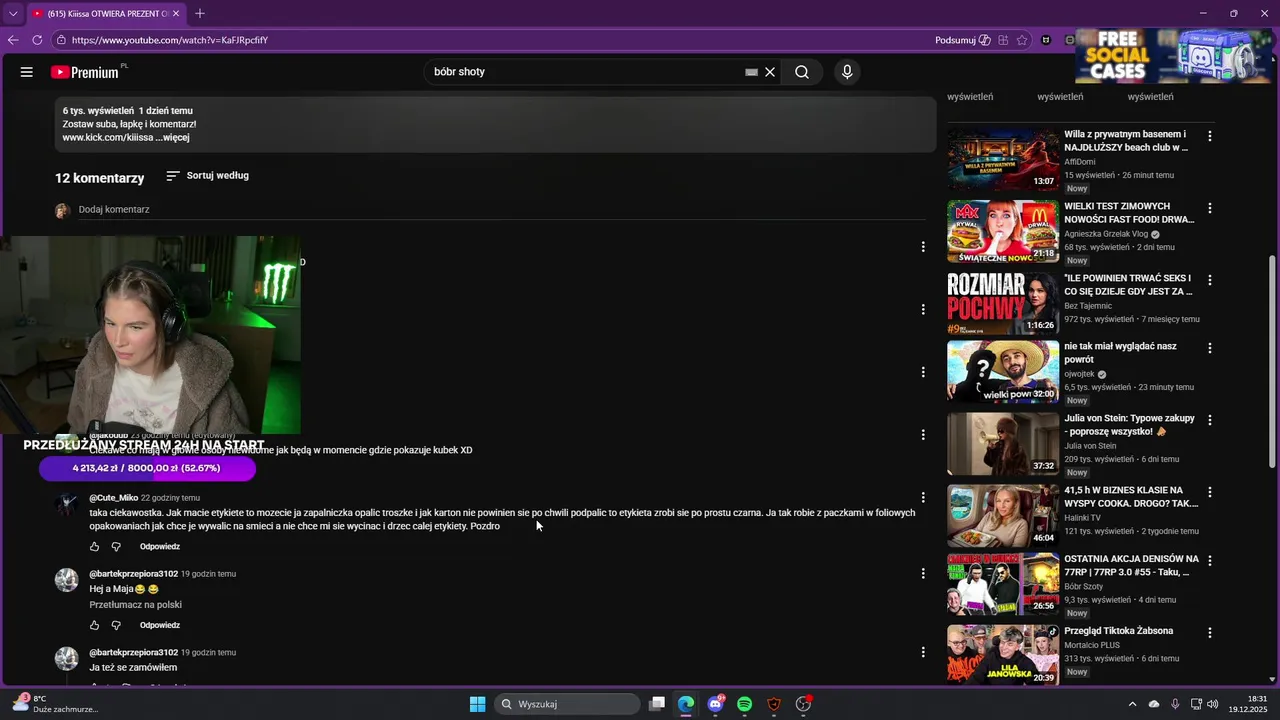This screenshot has height=720, width=1280.
Task: Click the site info icon in address bar
Action: pyautogui.click(x=61, y=40)
